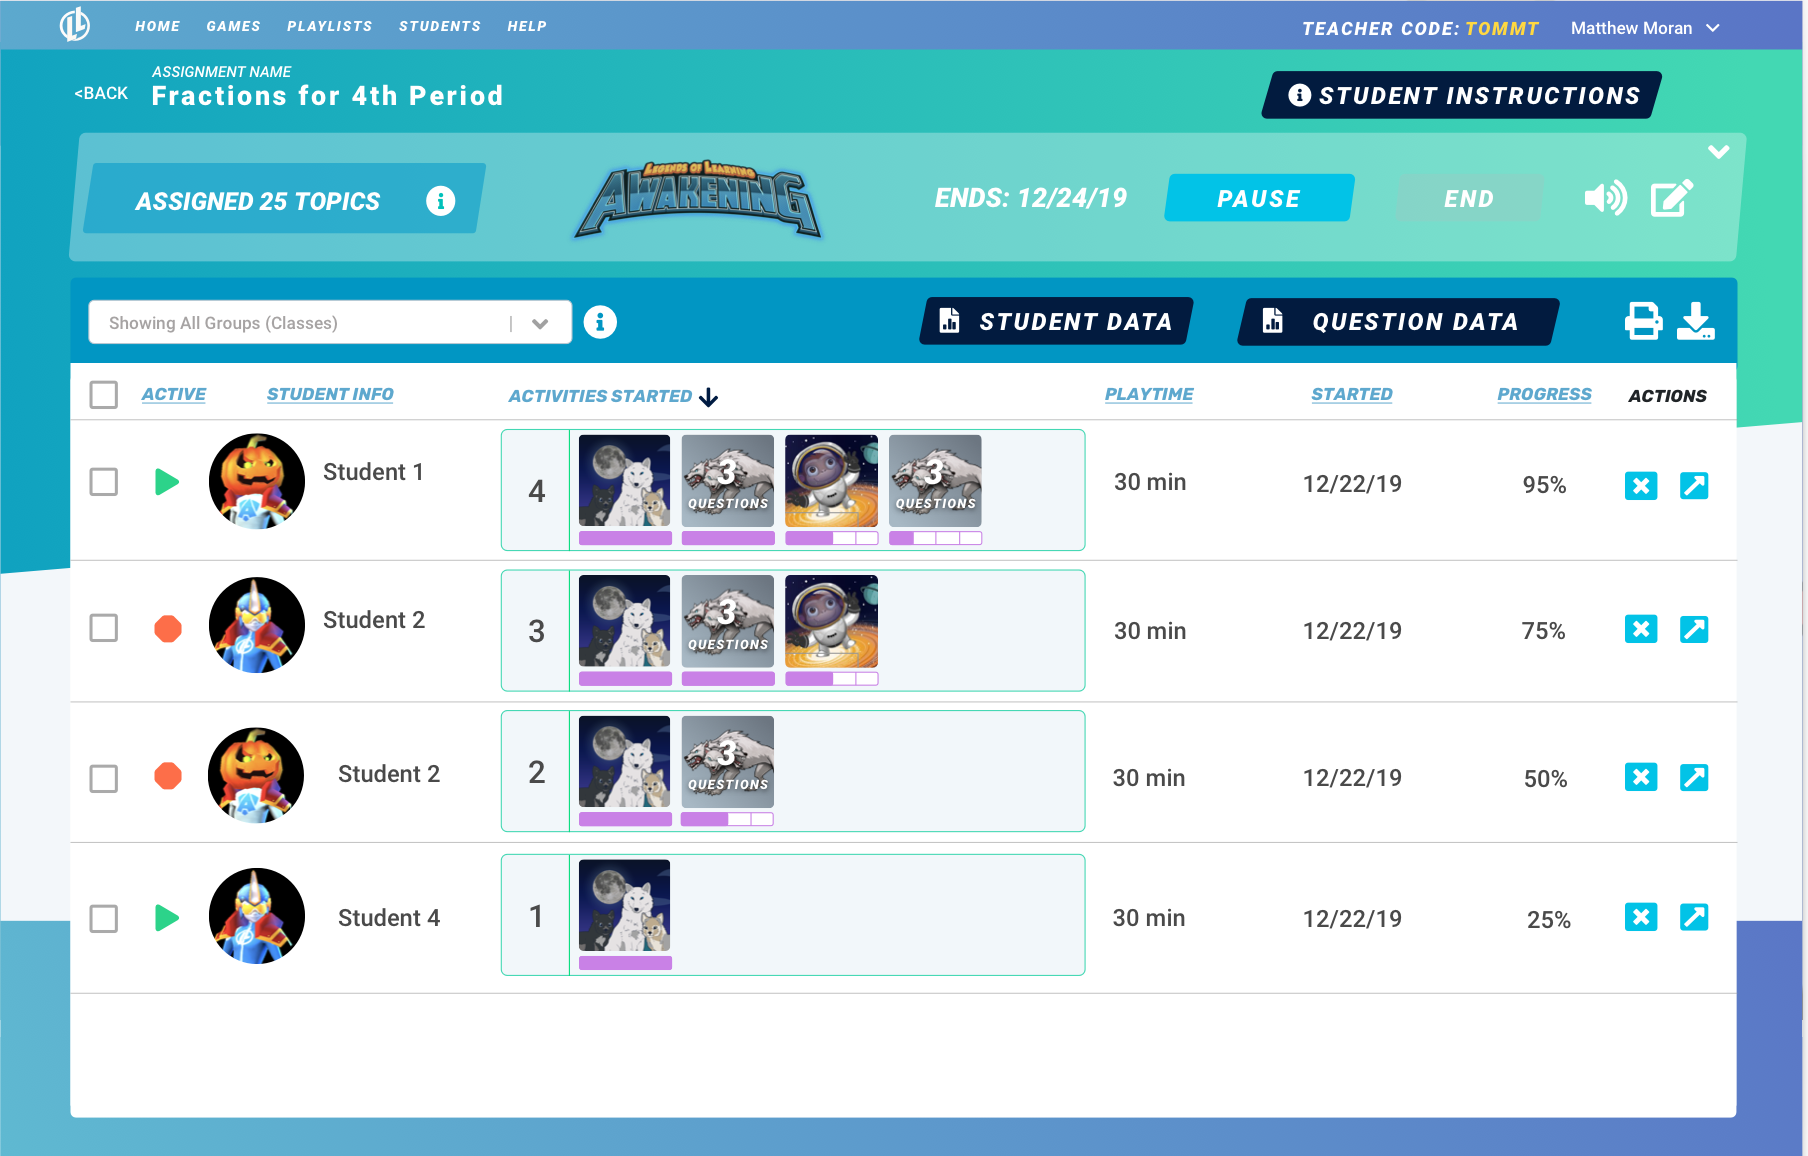
Task: Collapse the assignment banner with the chevron
Action: (1719, 152)
